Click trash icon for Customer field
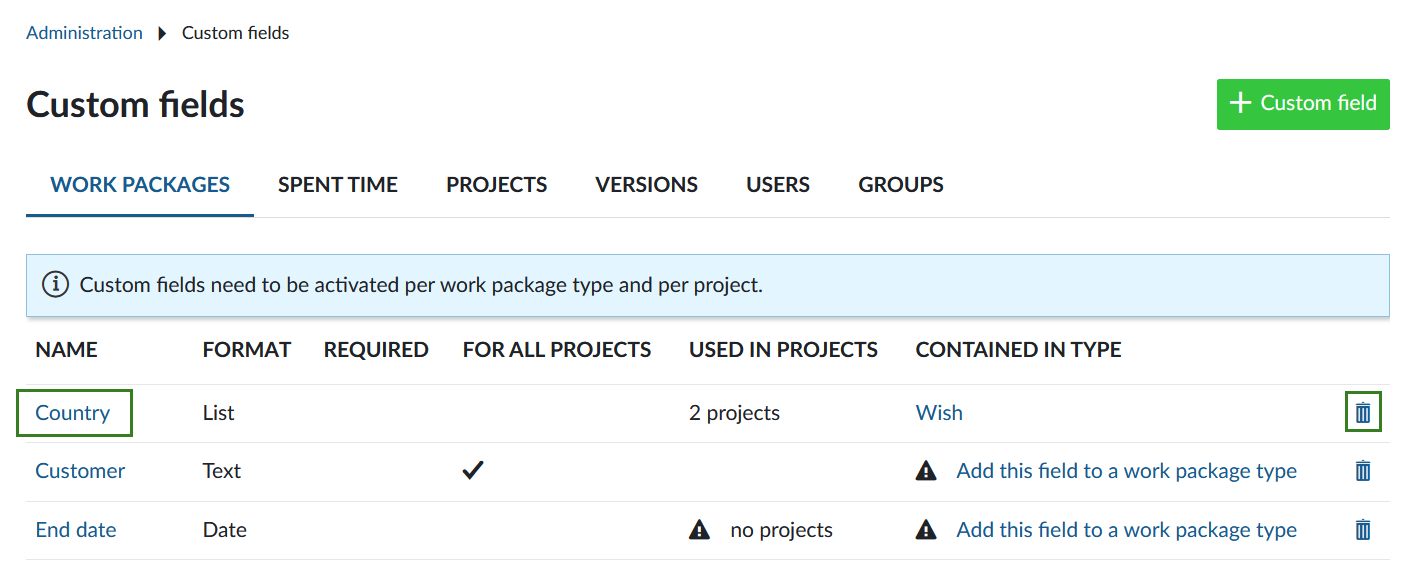 click(1362, 471)
